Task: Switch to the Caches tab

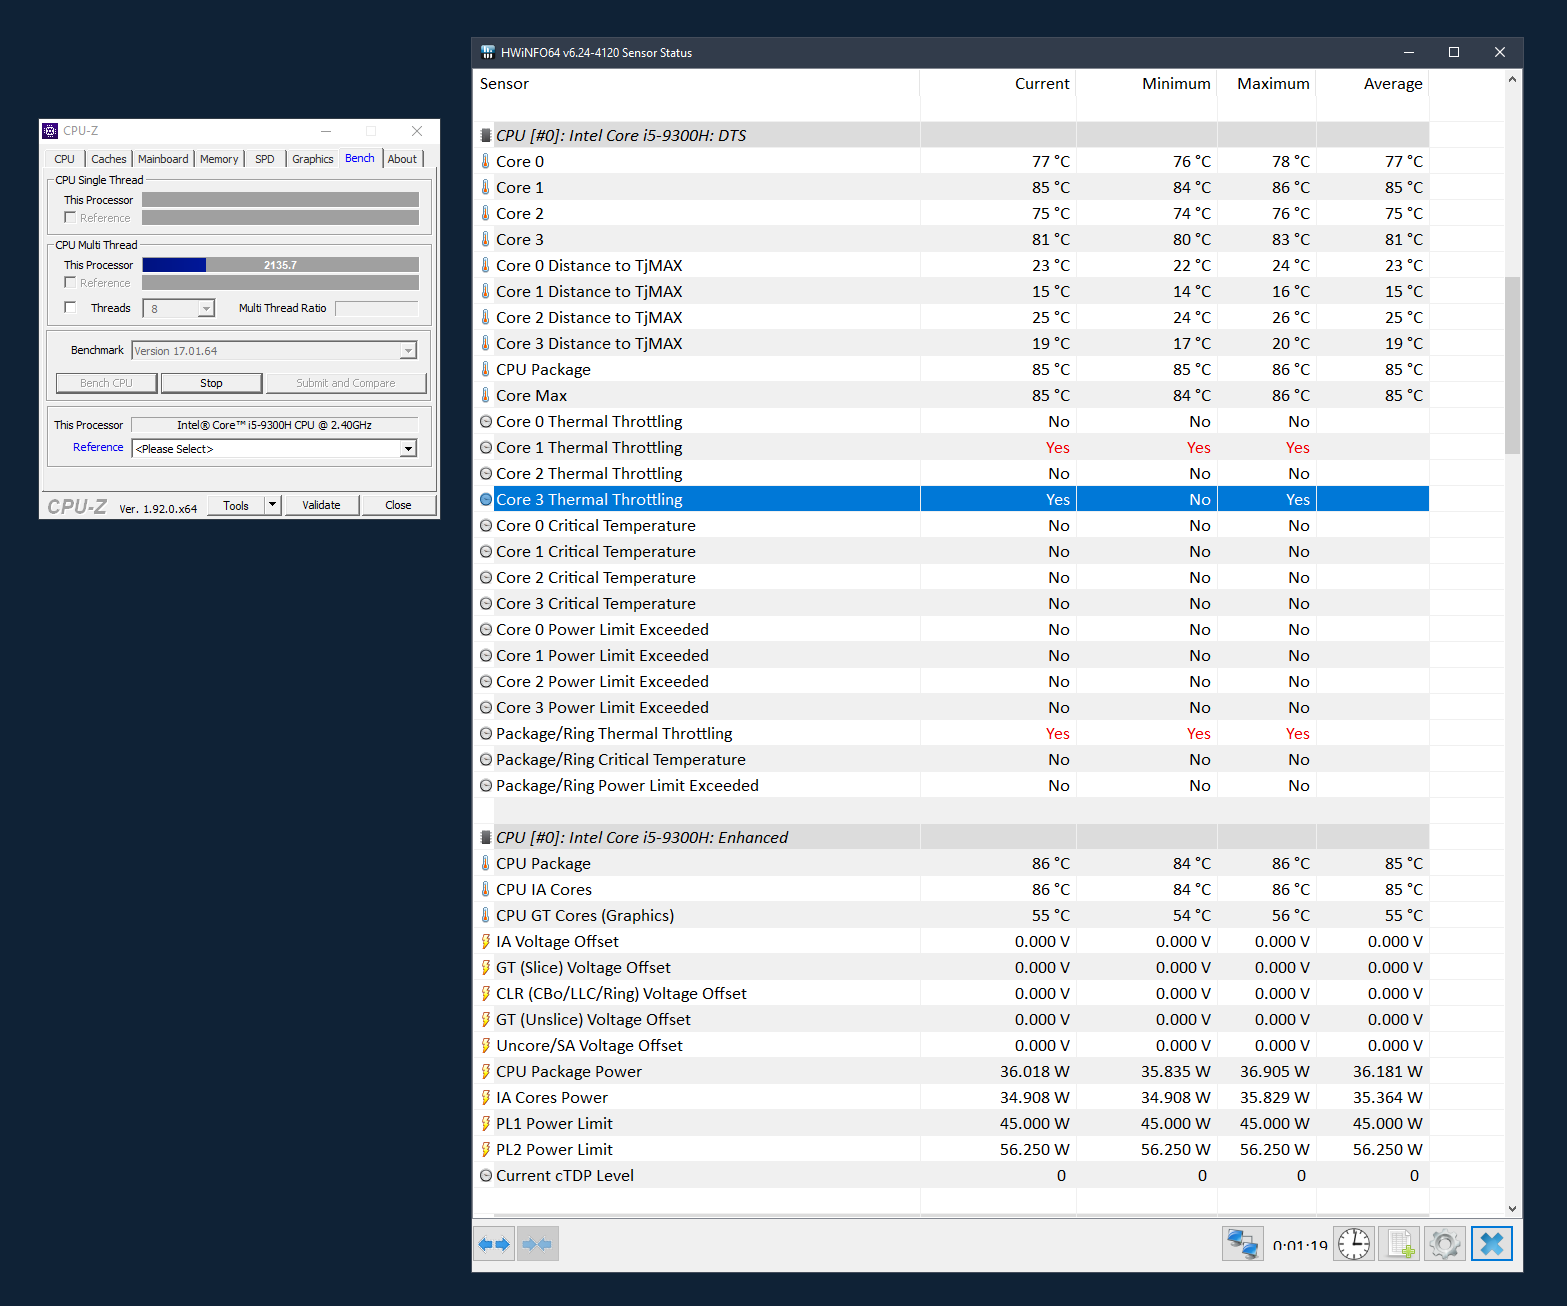Action: click(109, 159)
